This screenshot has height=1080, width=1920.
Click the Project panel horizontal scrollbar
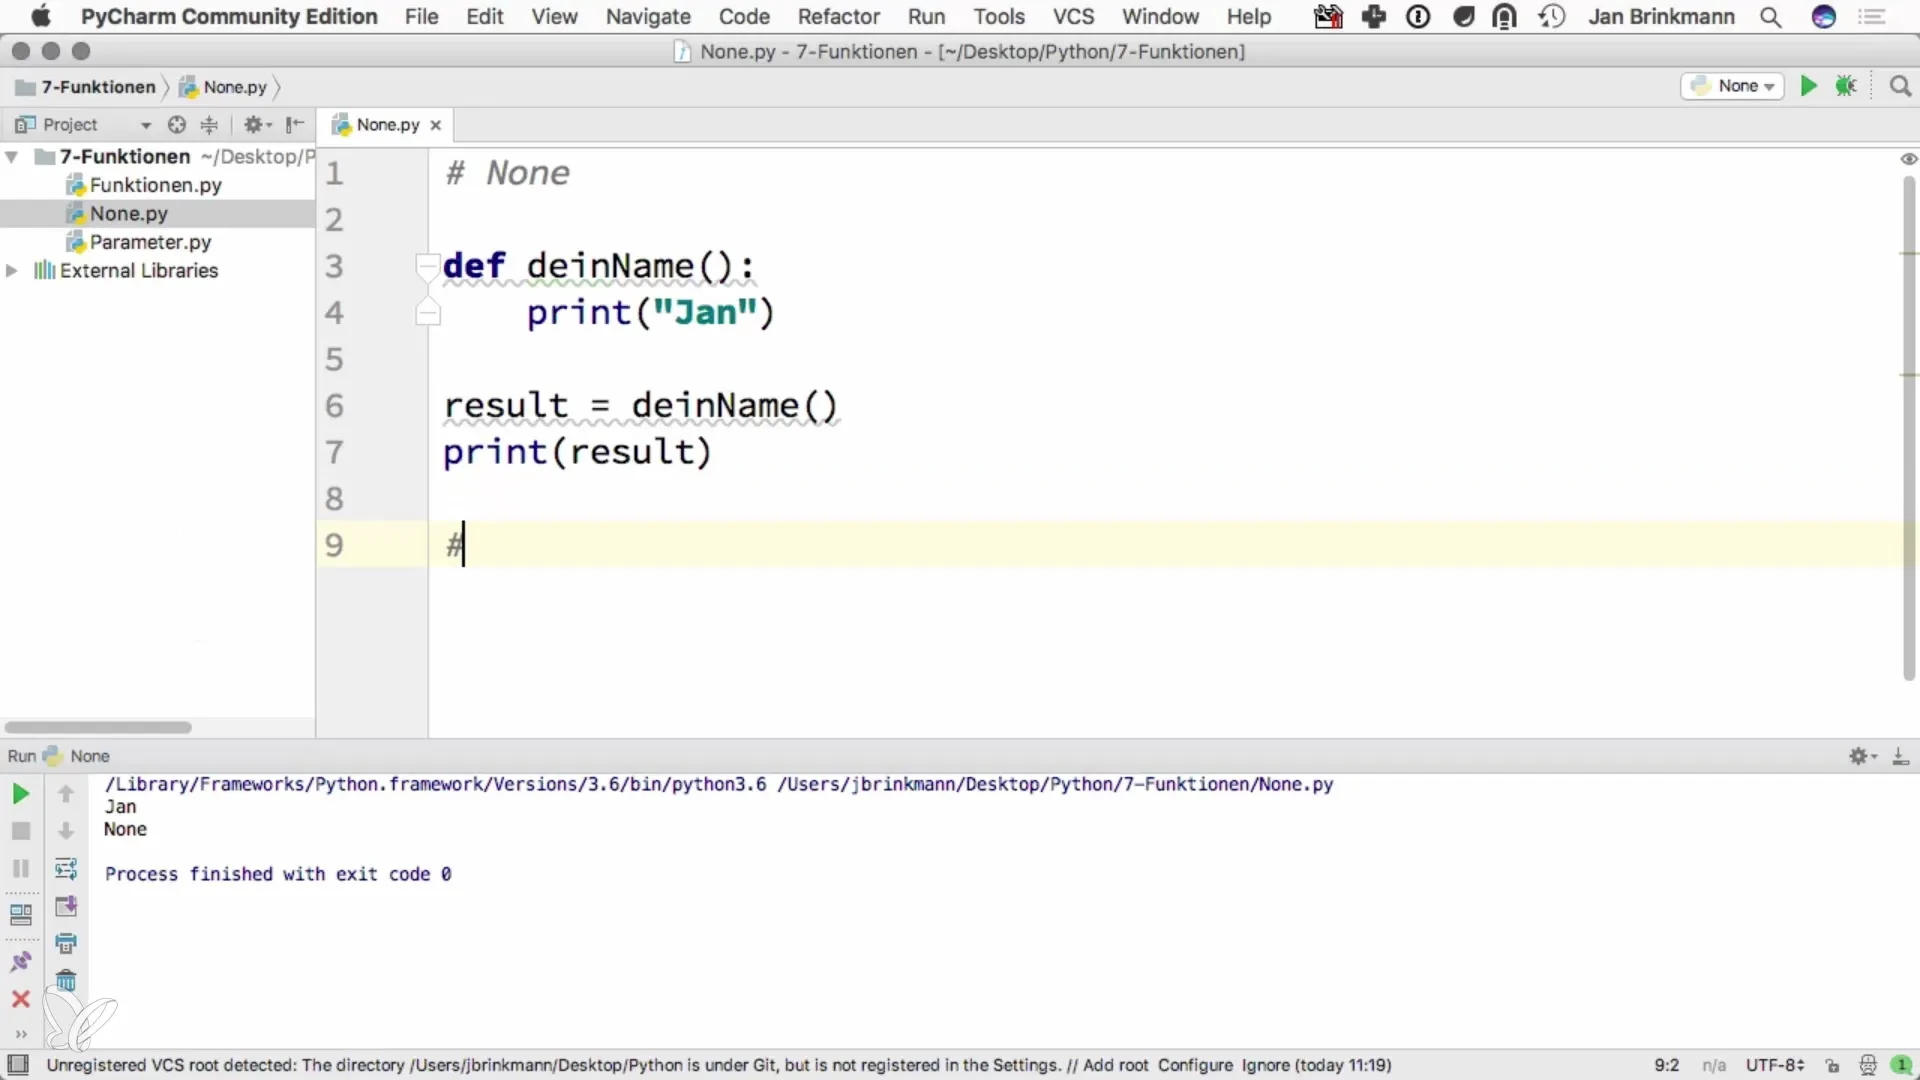tap(97, 727)
